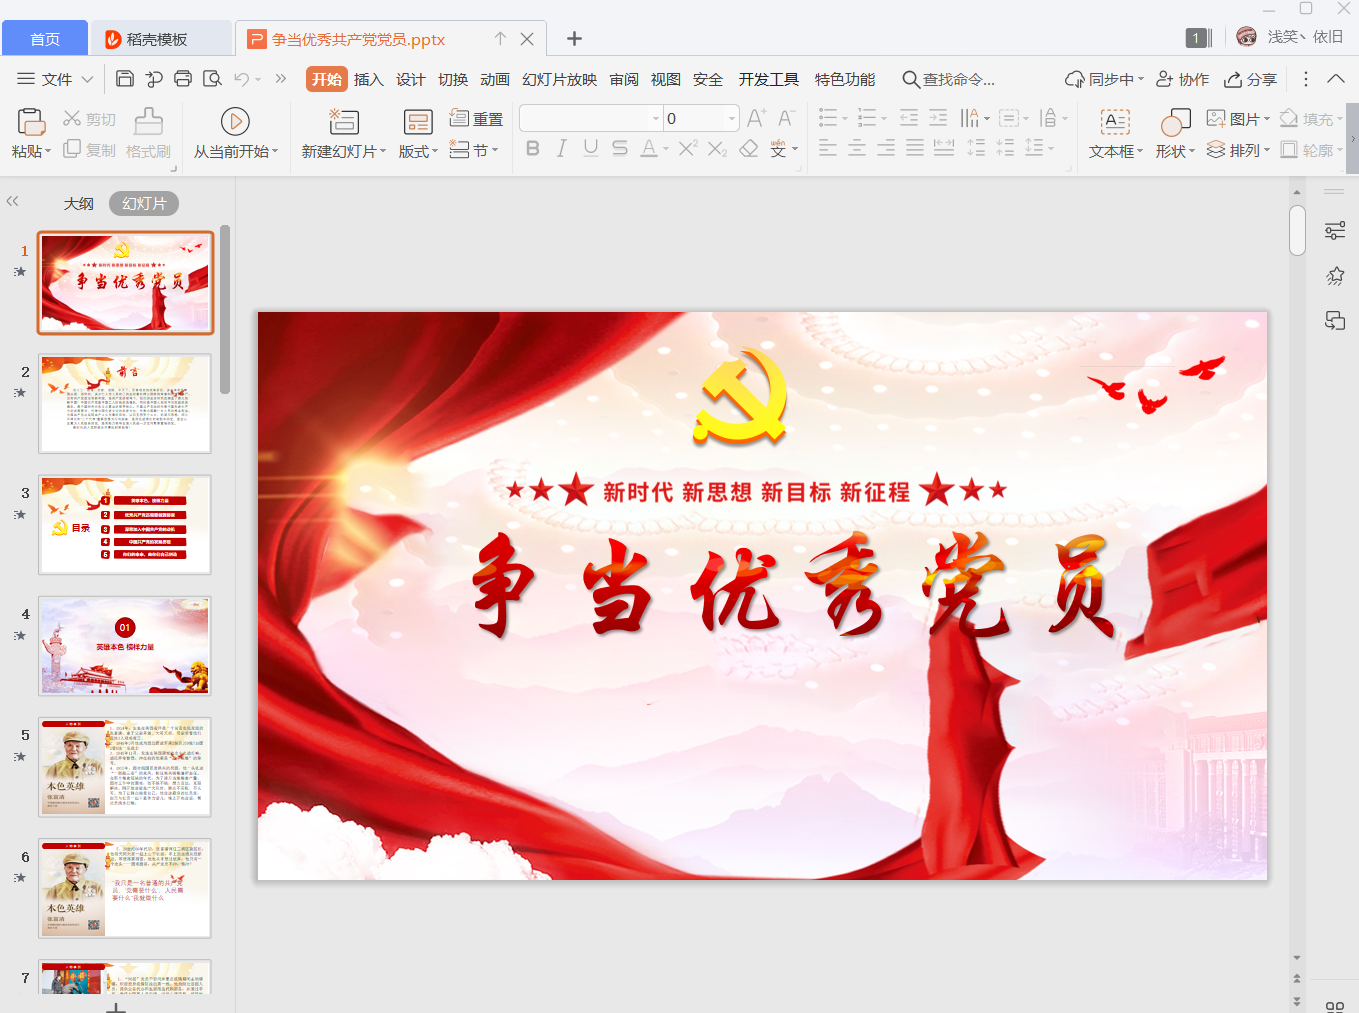Click the 重置 reset button

coord(476,119)
